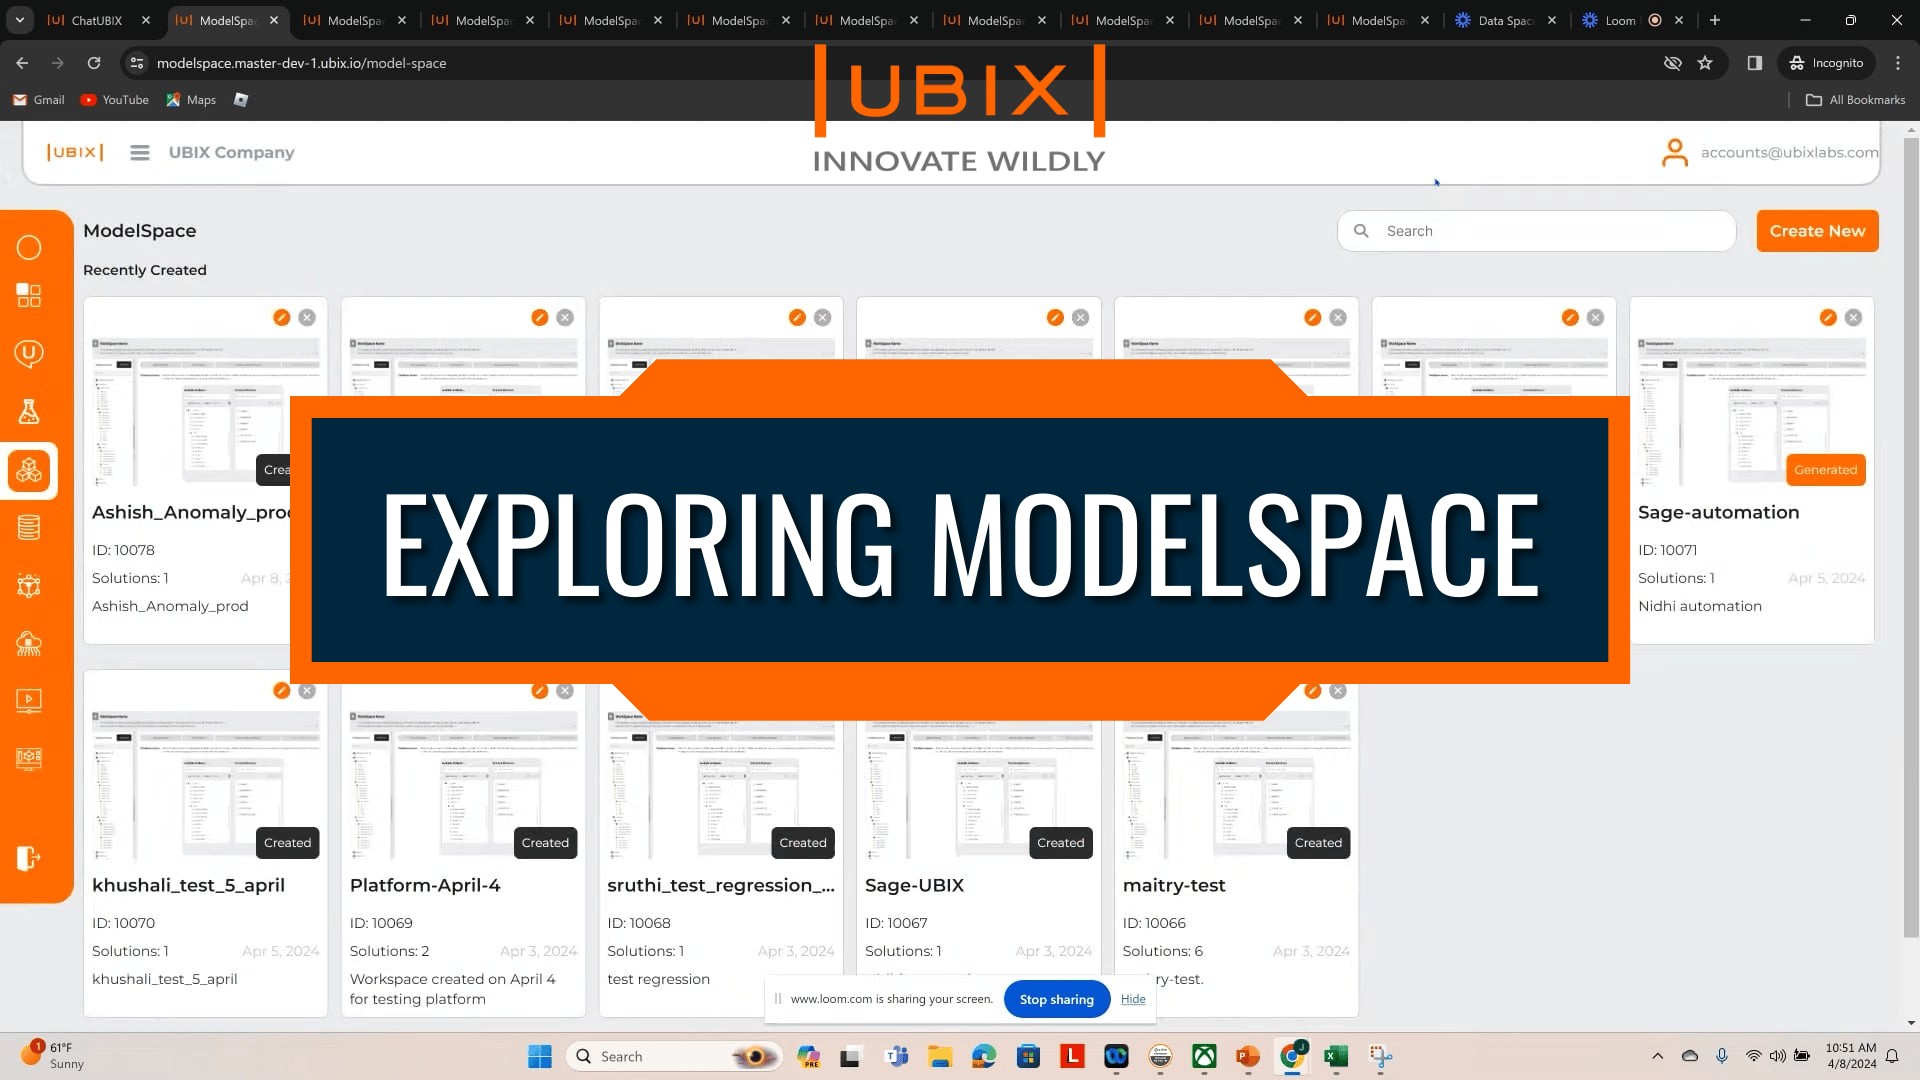Select the dashboard grid icon in sidebar
1920x1080 pixels.
point(29,295)
